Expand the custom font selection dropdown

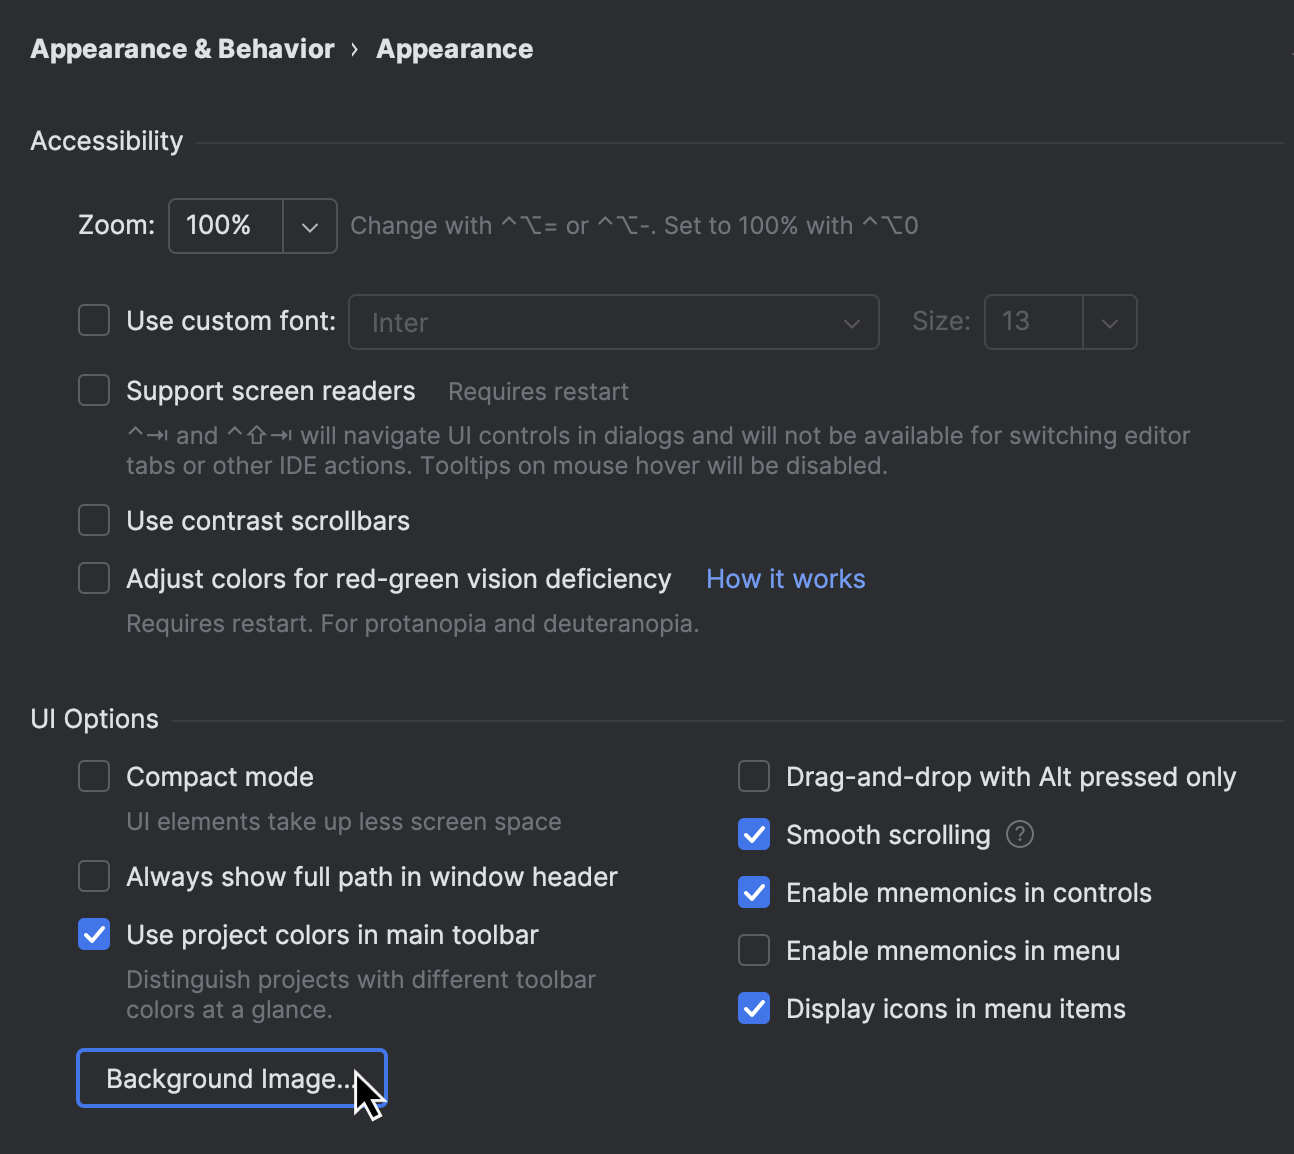[851, 322]
